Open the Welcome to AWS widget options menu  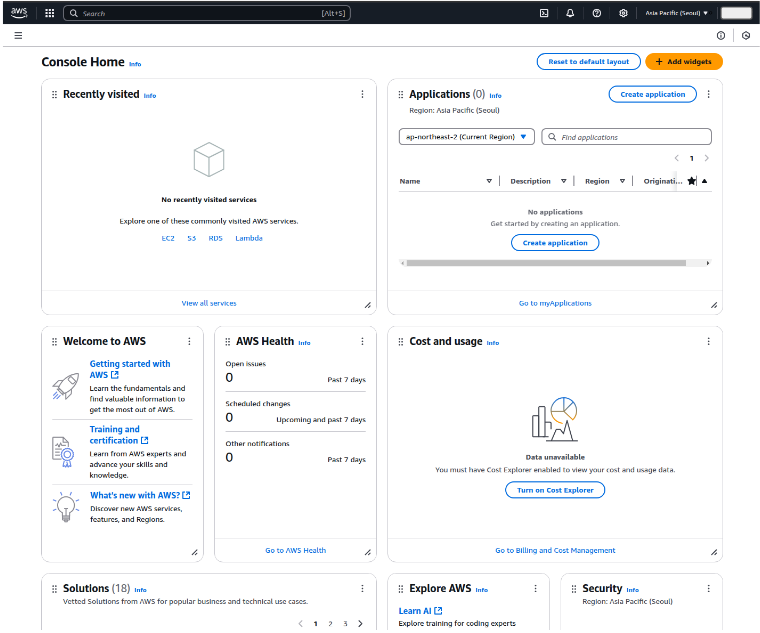tap(189, 341)
